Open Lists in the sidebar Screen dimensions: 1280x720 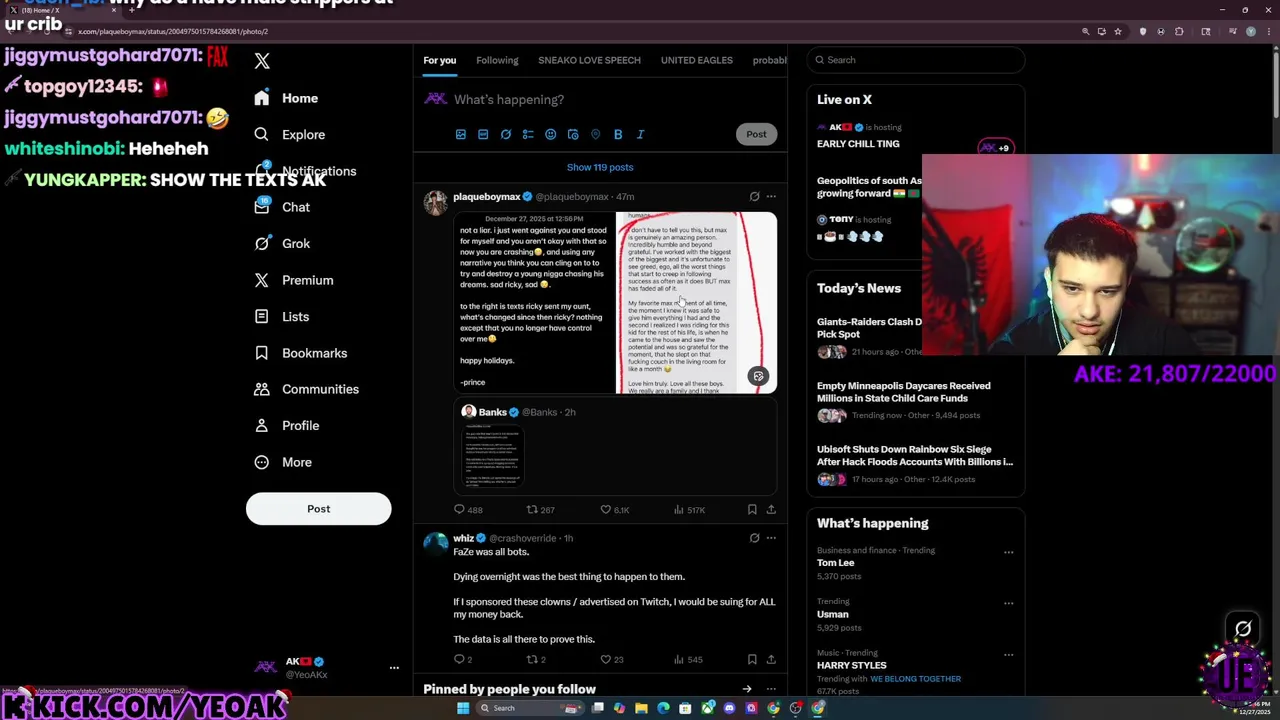click(x=281, y=316)
